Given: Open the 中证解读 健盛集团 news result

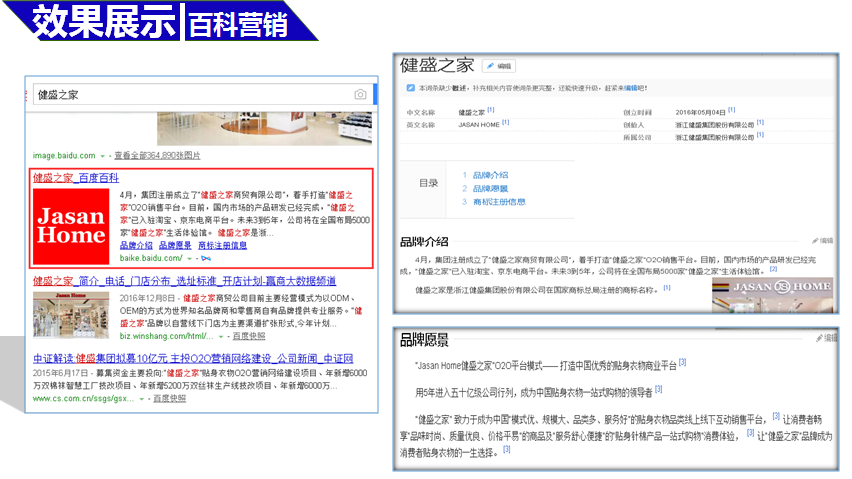Looking at the screenshot, I should [x=192, y=358].
